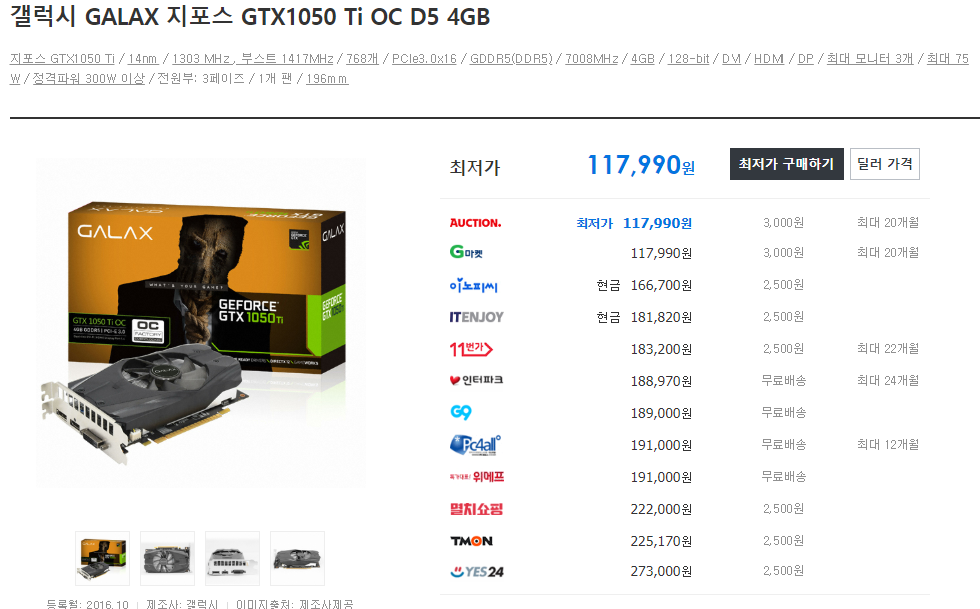Open the Auction seller logo
980x609 pixels.
[x=475, y=223]
